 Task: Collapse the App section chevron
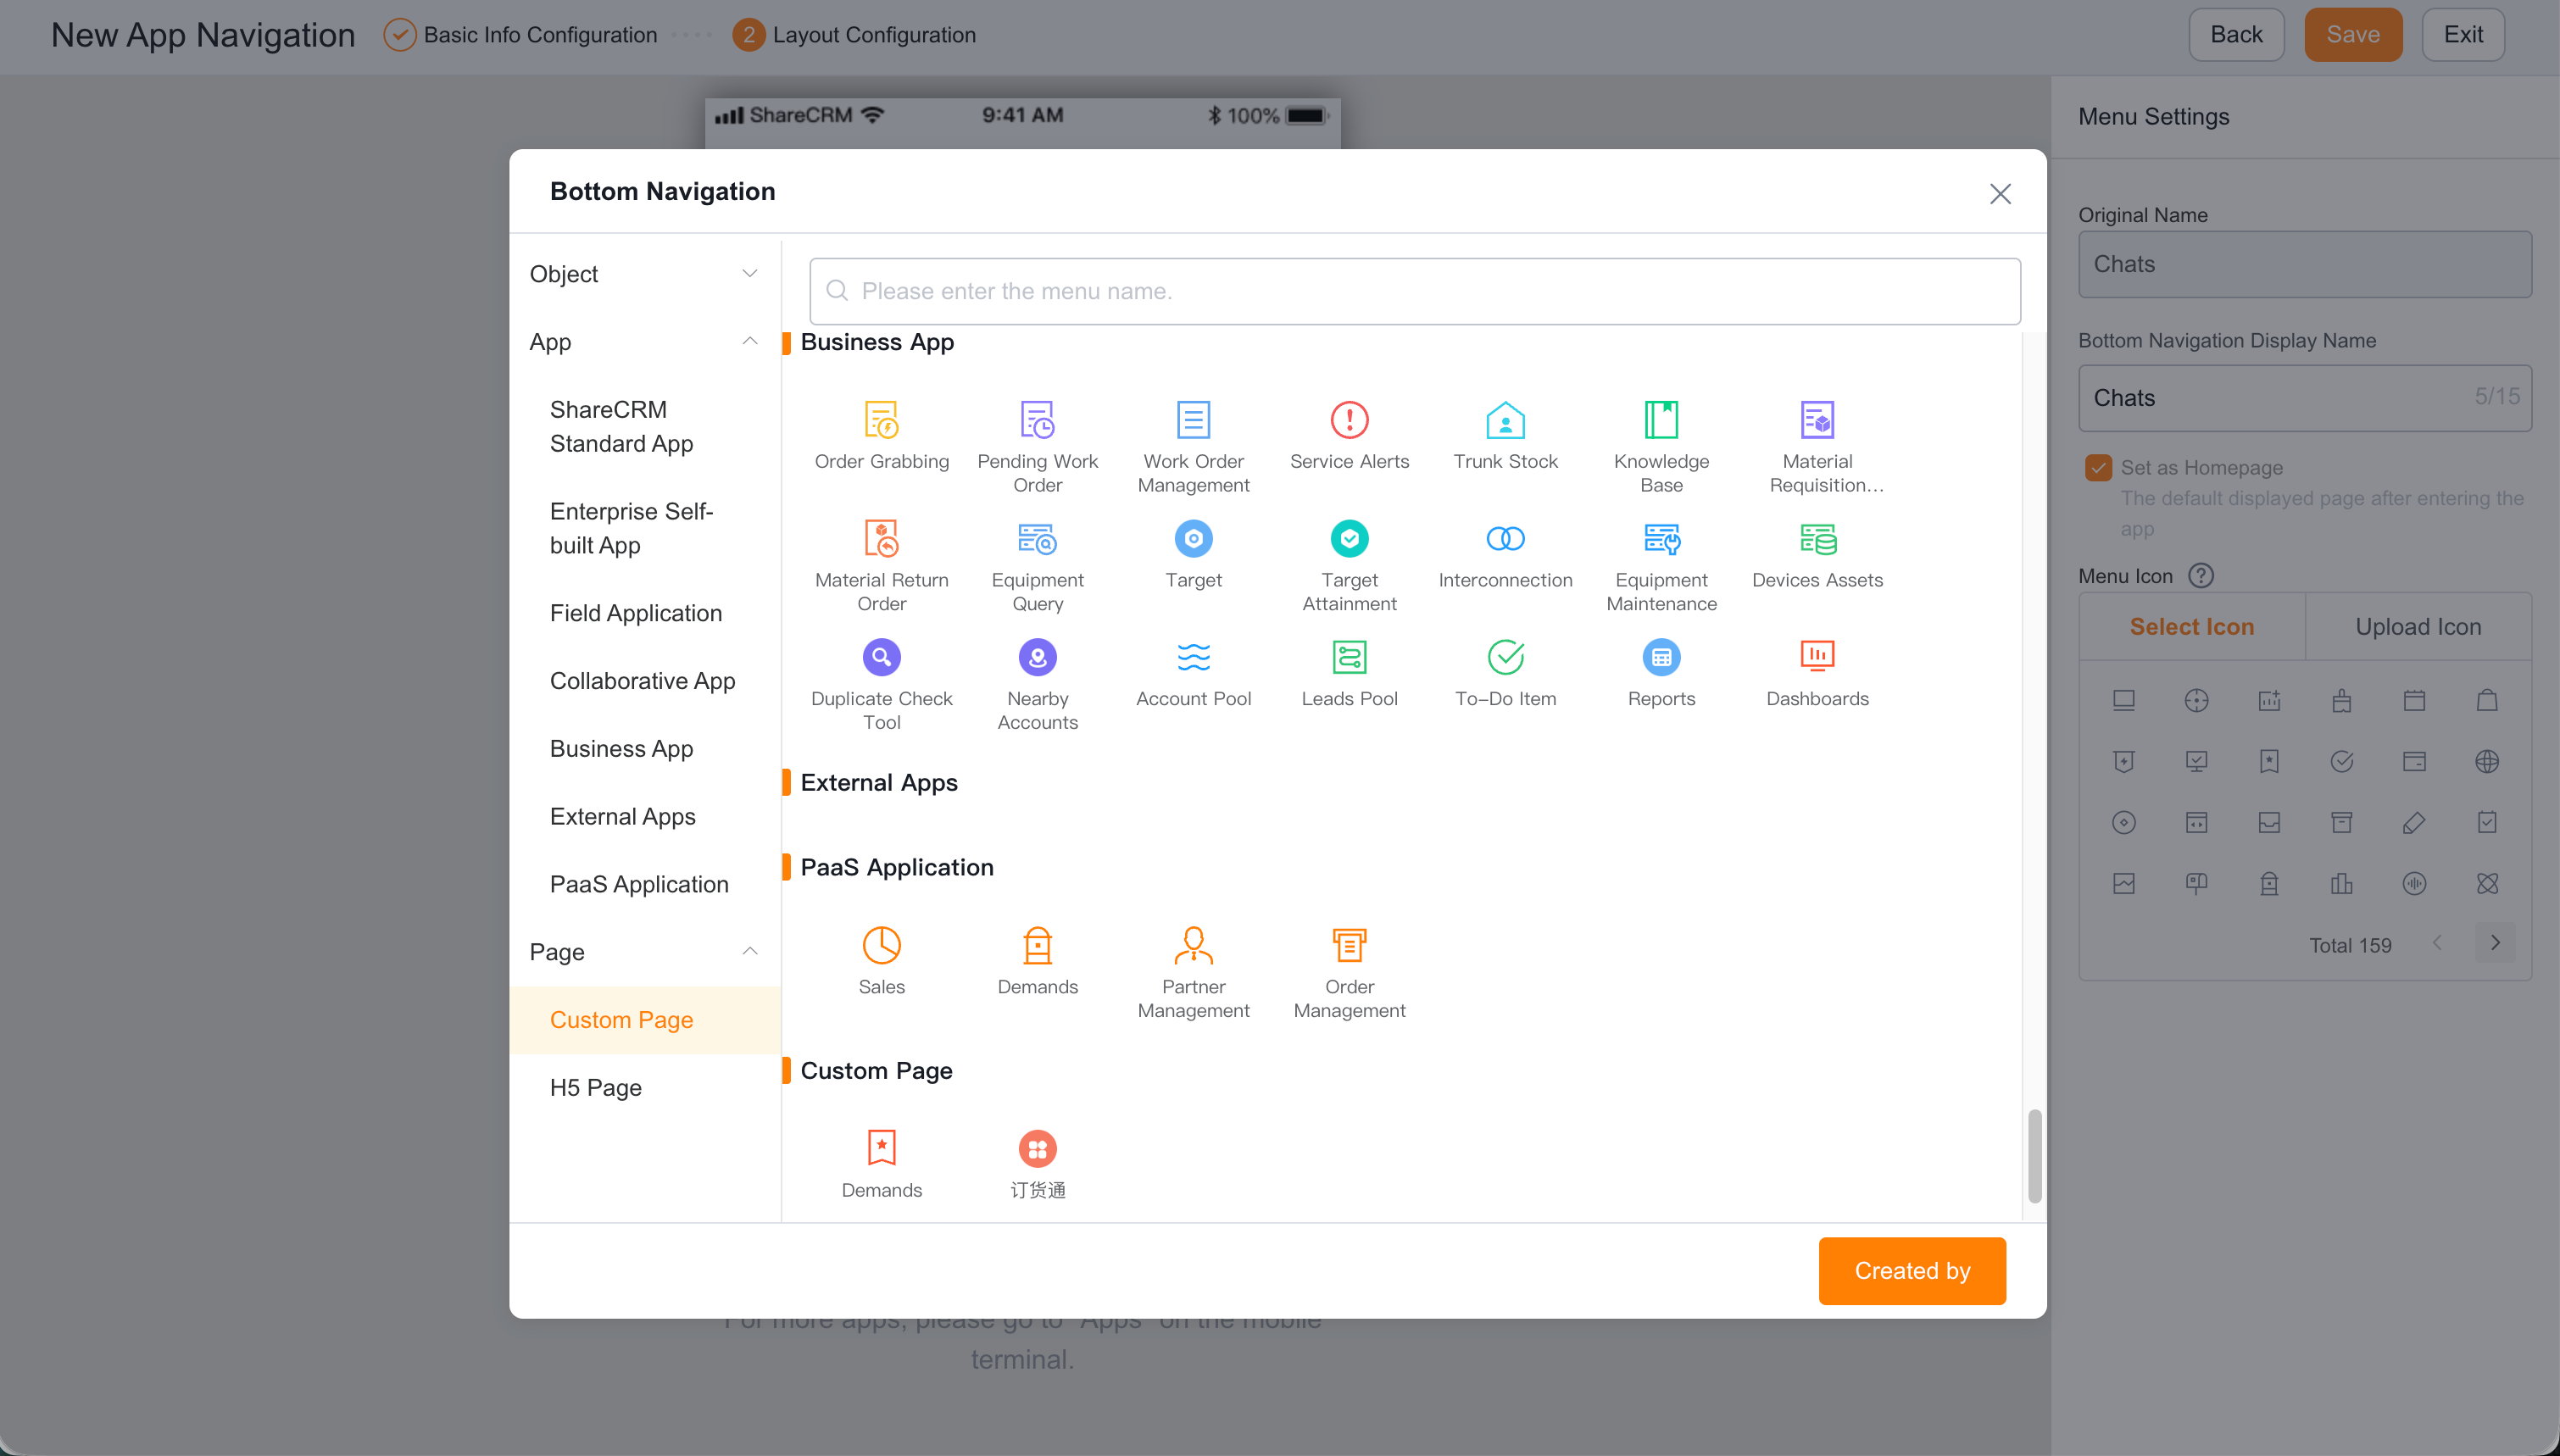[749, 341]
